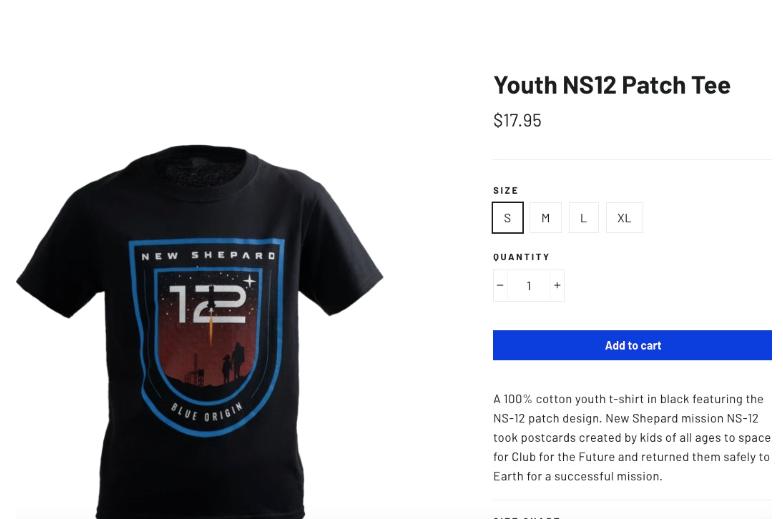
Task: Click the quantity number field
Action: tap(529, 286)
